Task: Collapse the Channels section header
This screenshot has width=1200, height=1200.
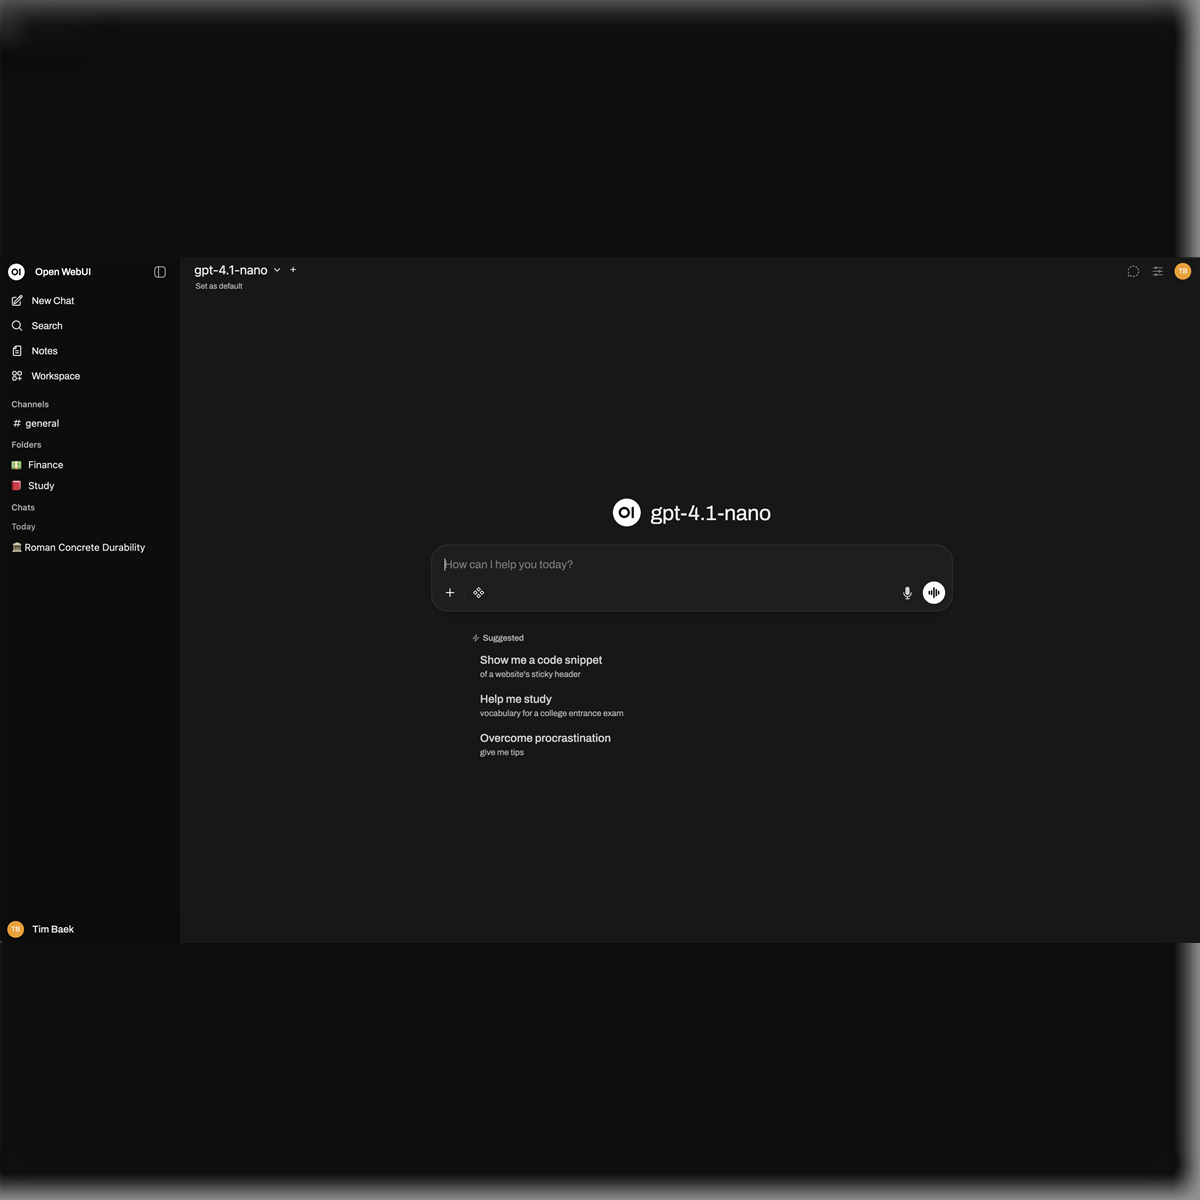Action: click(30, 404)
